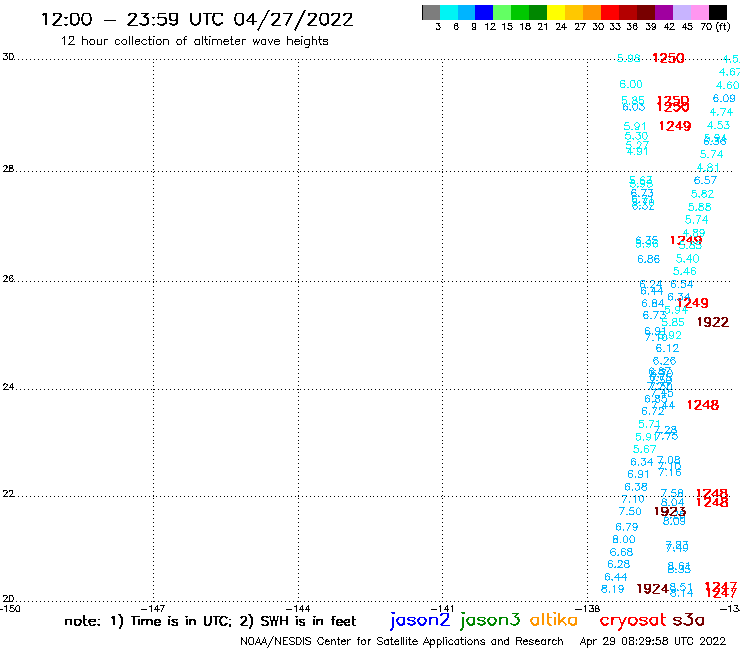740x650 pixels.
Task: Click the wave height value 6.28
Action: click(x=619, y=565)
